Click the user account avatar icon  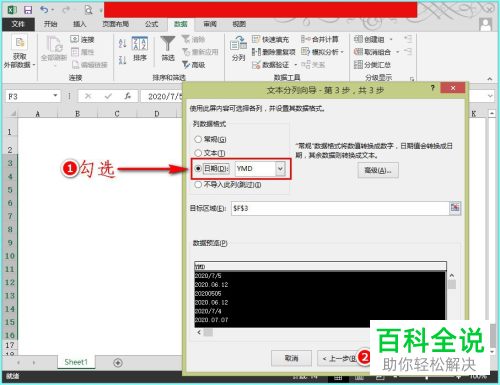tap(486, 24)
